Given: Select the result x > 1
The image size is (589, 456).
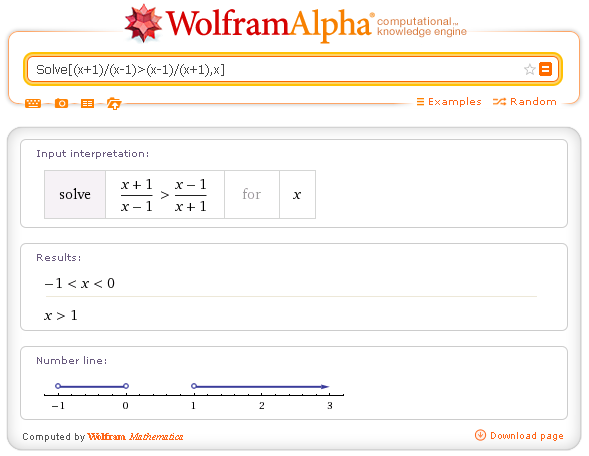Looking at the screenshot, I should pyautogui.click(x=60, y=315).
